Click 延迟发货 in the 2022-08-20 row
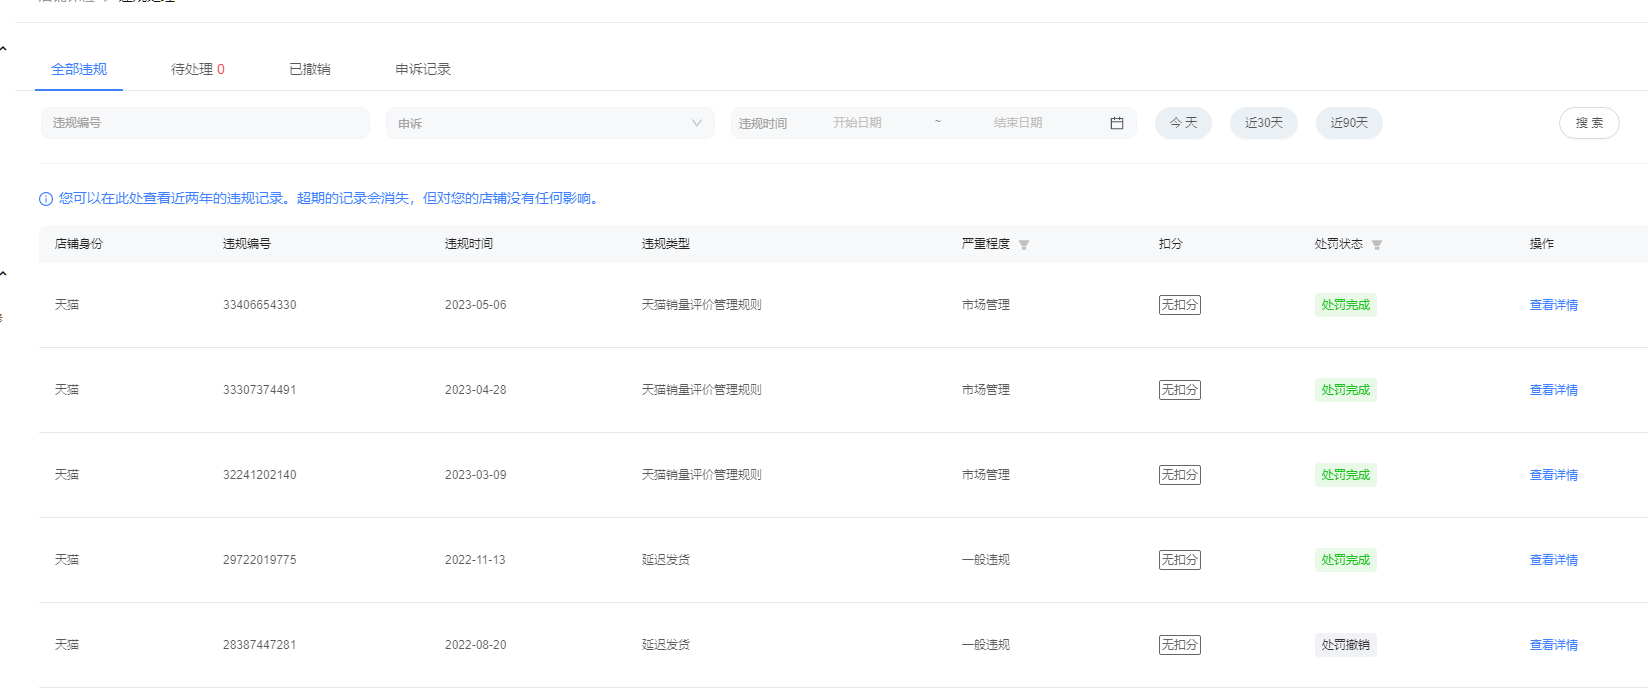This screenshot has height=699, width=1648. pyautogui.click(x=666, y=645)
